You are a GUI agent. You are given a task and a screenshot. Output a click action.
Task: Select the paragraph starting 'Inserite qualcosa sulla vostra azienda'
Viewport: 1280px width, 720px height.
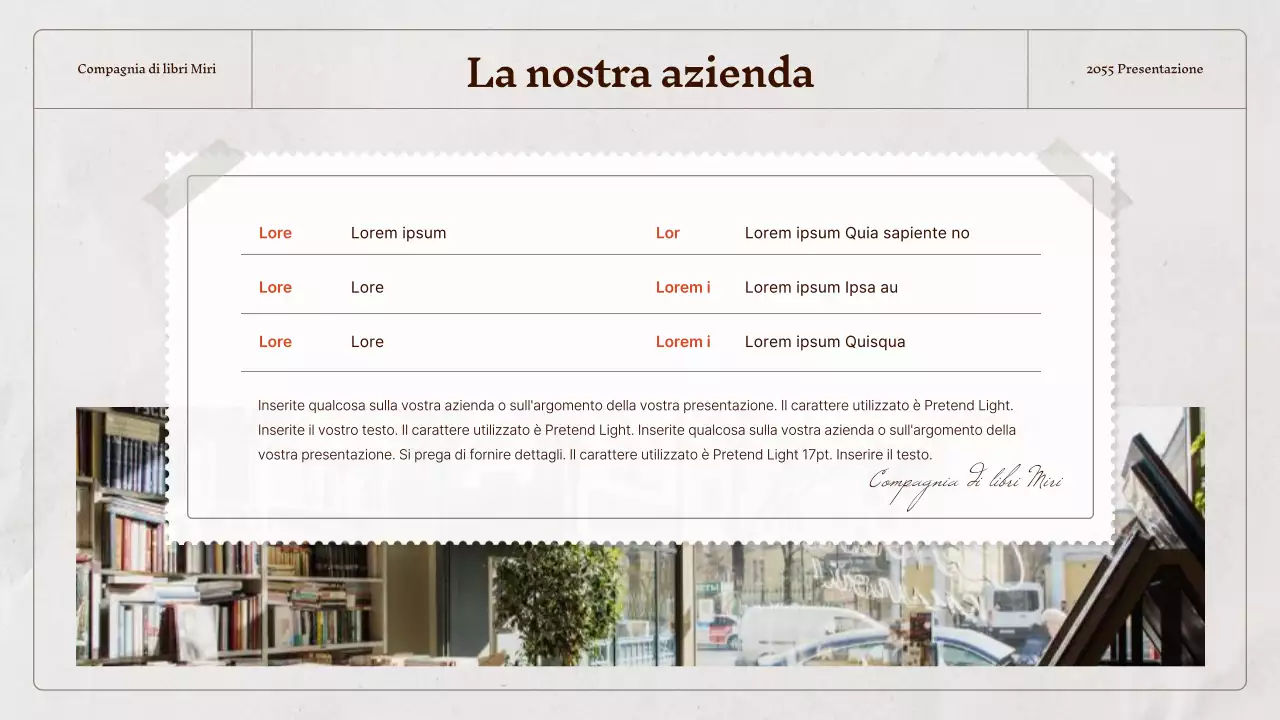point(637,429)
